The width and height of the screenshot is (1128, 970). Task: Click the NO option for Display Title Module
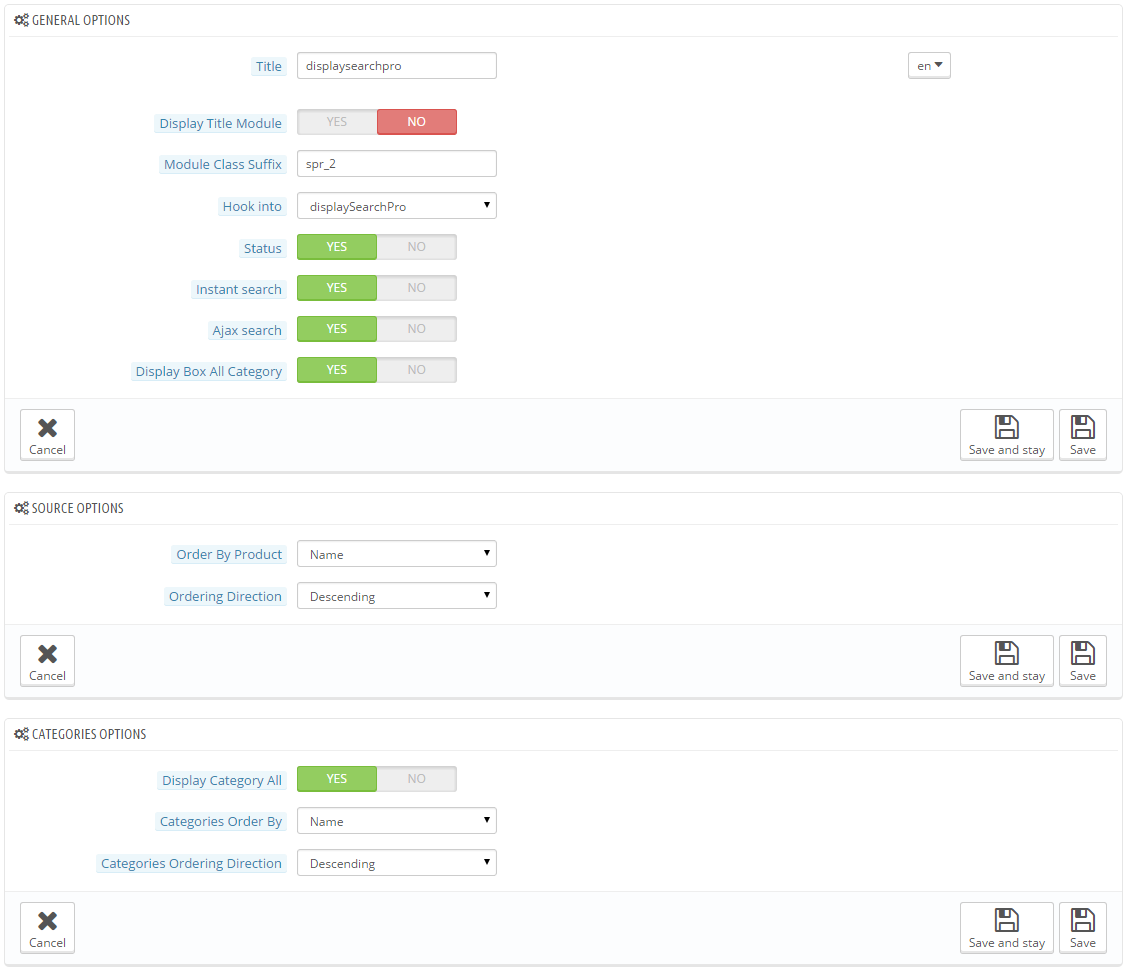(417, 122)
